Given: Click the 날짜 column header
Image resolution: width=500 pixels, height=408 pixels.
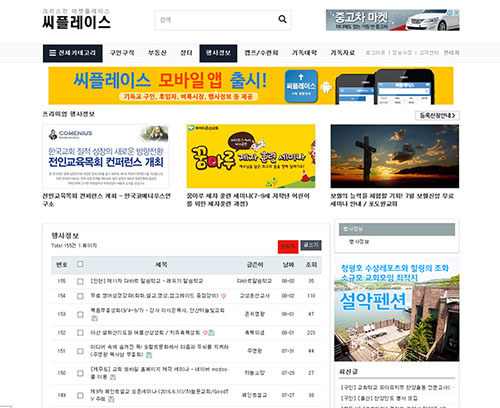Looking at the screenshot, I should 288,265.
